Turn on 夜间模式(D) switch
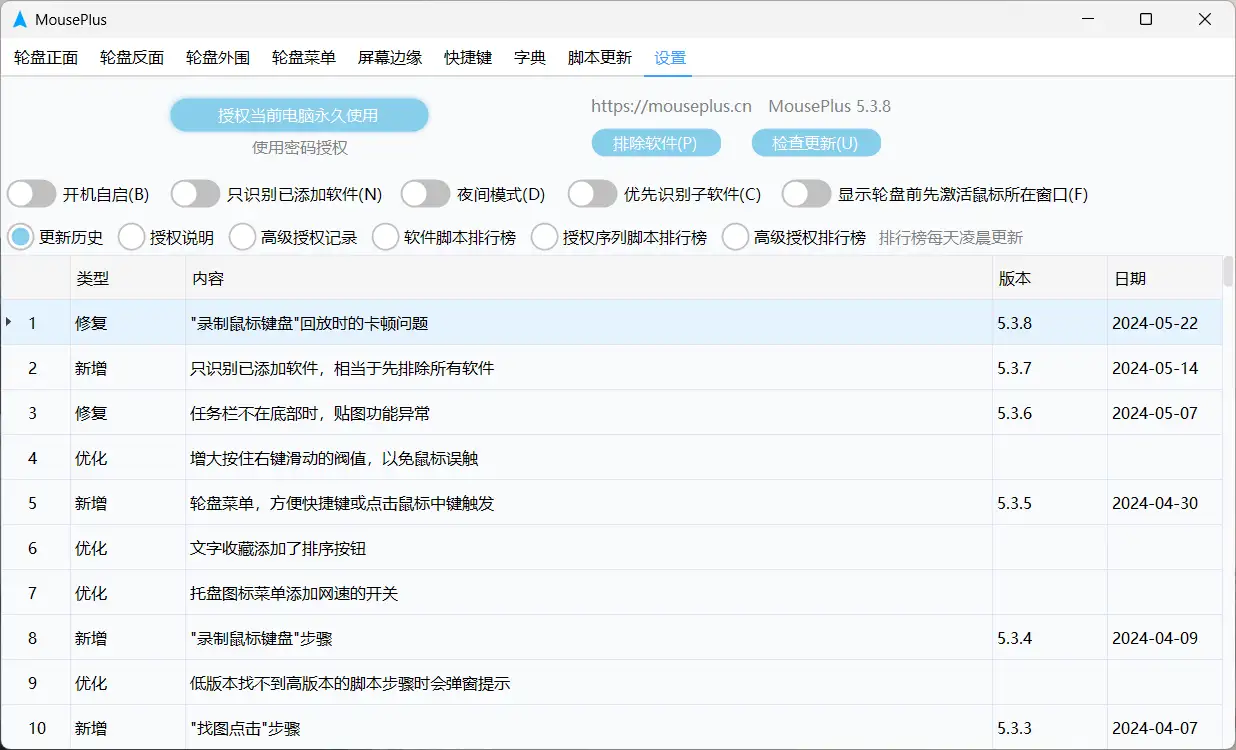1236x750 pixels. point(425,194)
